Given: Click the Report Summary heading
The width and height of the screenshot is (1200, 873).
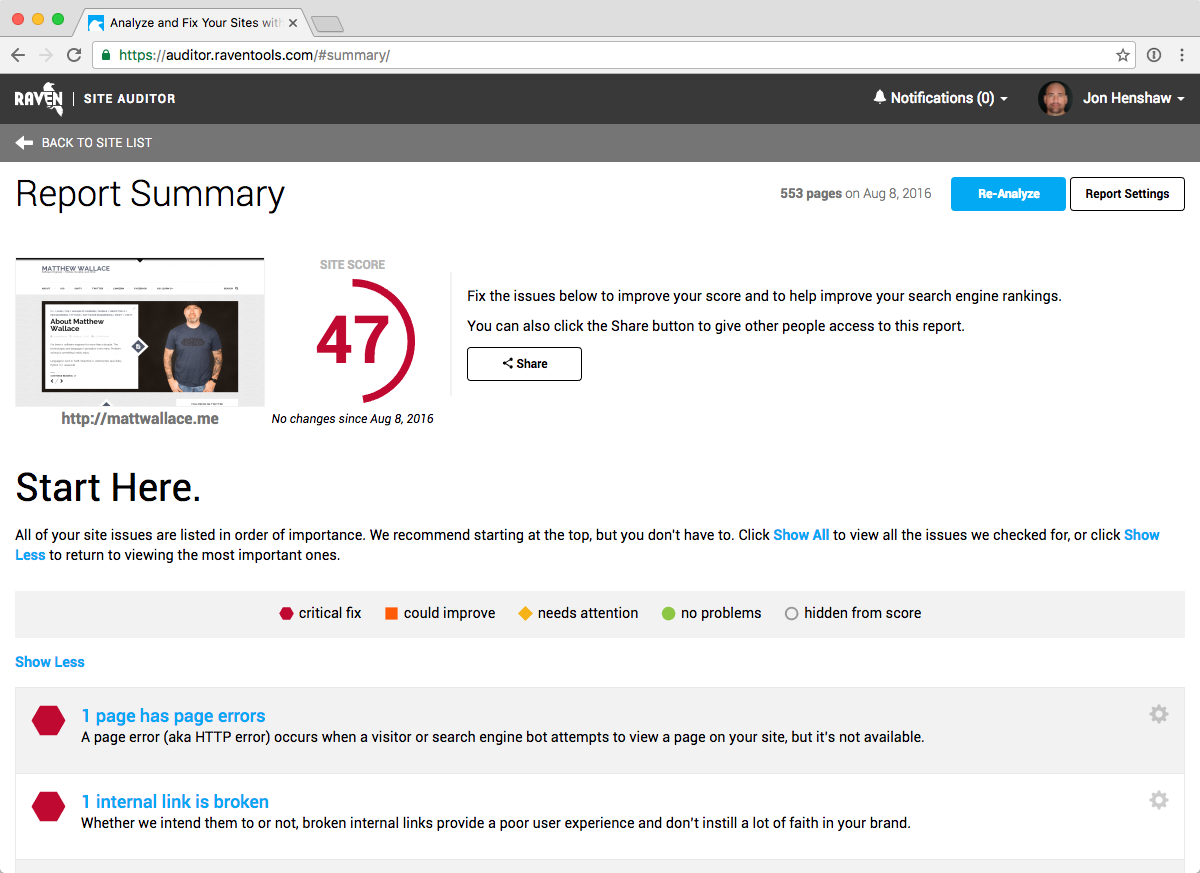Looking at the screenshot, I should pyautogui.click(x=150, y=194).
